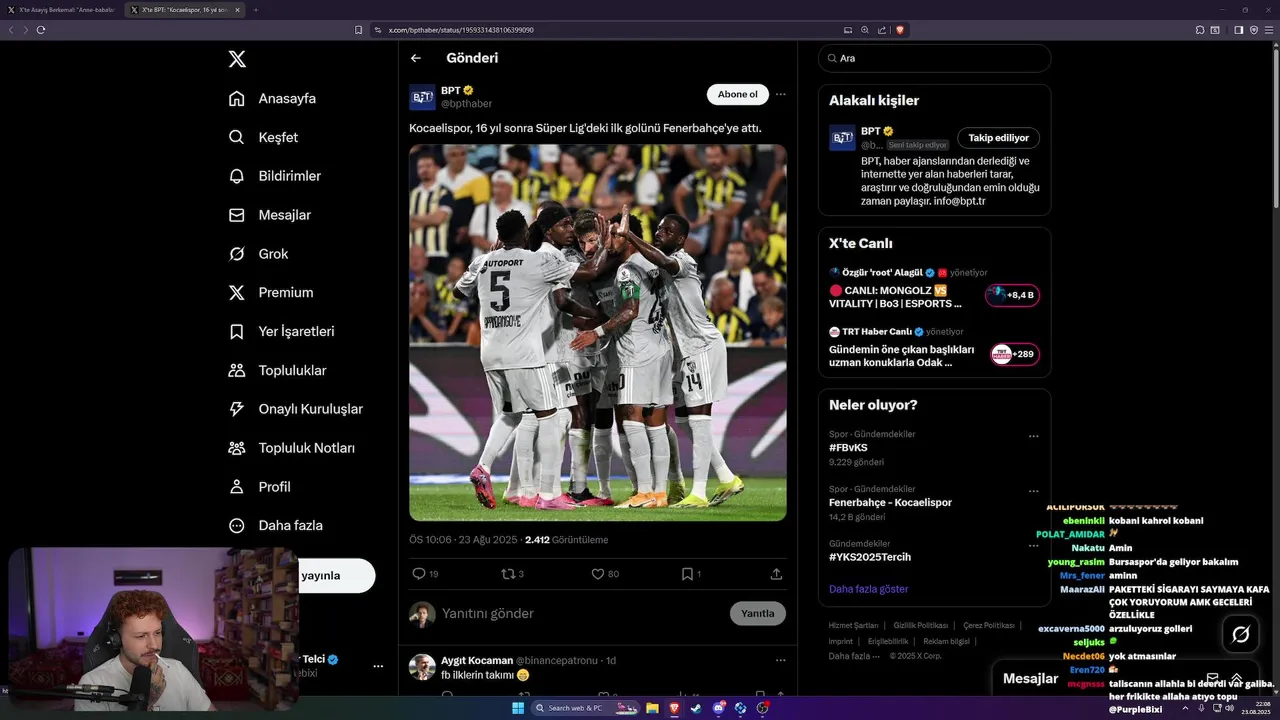The width and height of the screenshot is (1280, 720).
Task: Open Grok from sidebar
Action: [258, 254]
